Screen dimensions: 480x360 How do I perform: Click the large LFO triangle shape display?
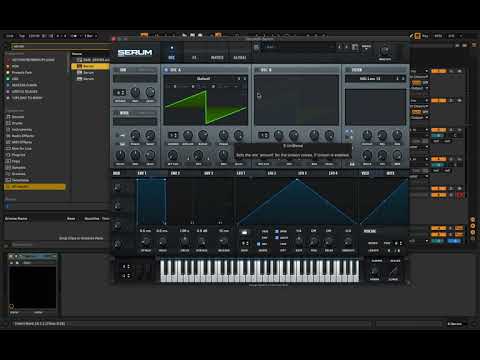tap(297, 202)
